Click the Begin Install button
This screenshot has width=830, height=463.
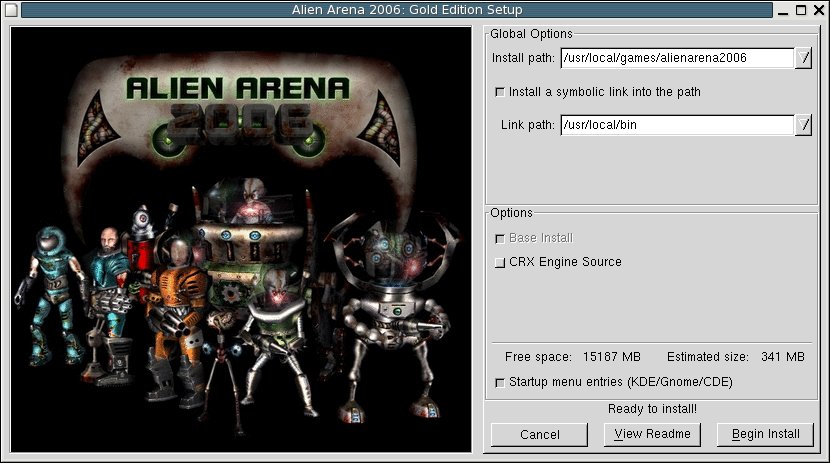765,434
